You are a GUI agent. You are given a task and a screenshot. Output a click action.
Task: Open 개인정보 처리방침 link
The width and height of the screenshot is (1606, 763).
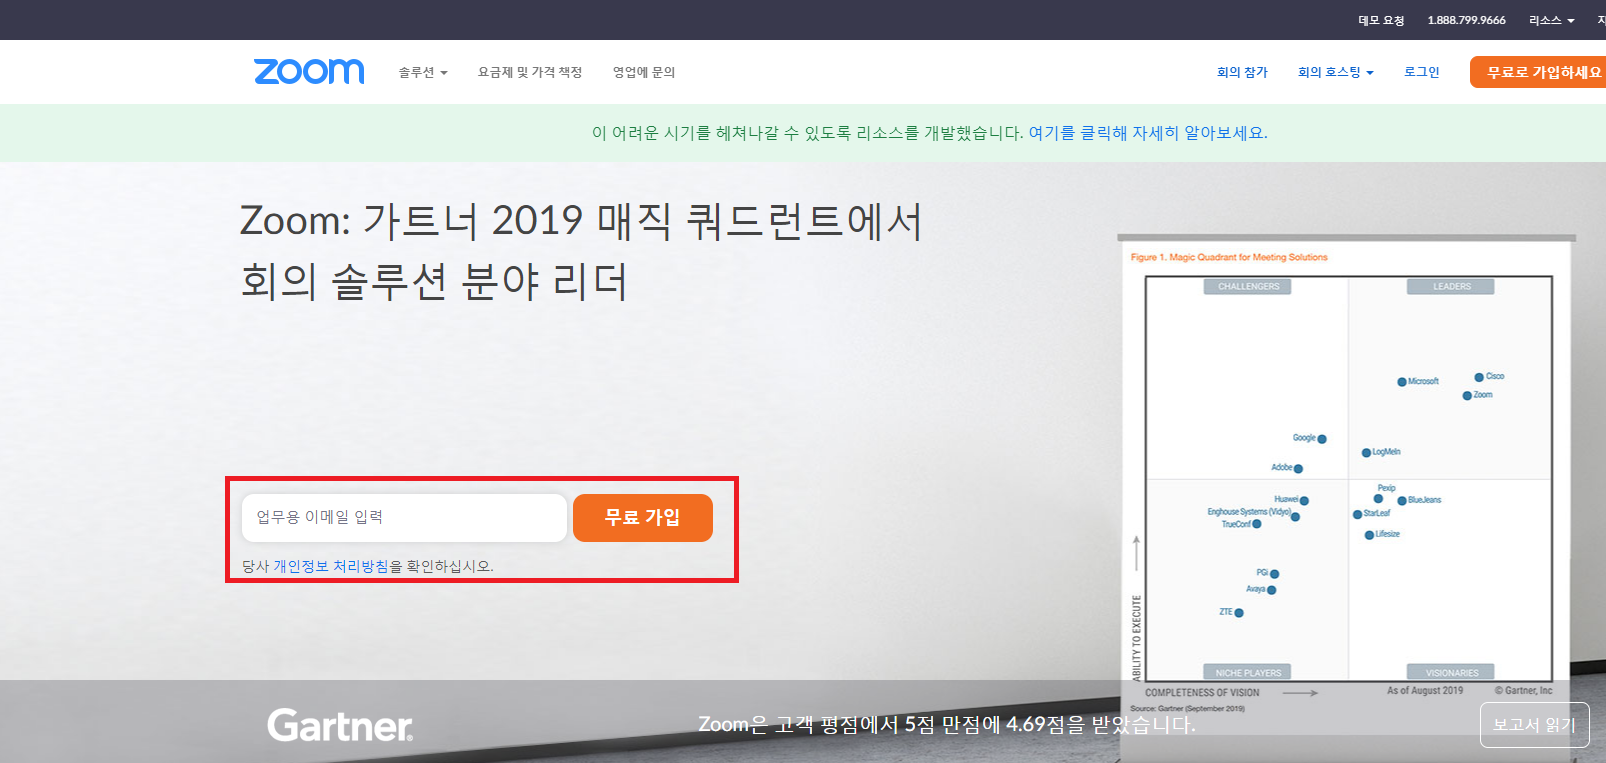point(331,566)
